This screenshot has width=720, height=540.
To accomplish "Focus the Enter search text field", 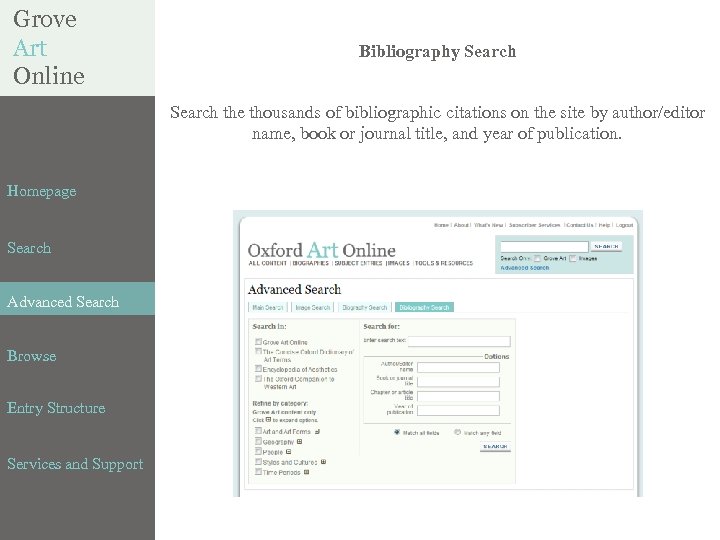I will click(x=459, y=341).
